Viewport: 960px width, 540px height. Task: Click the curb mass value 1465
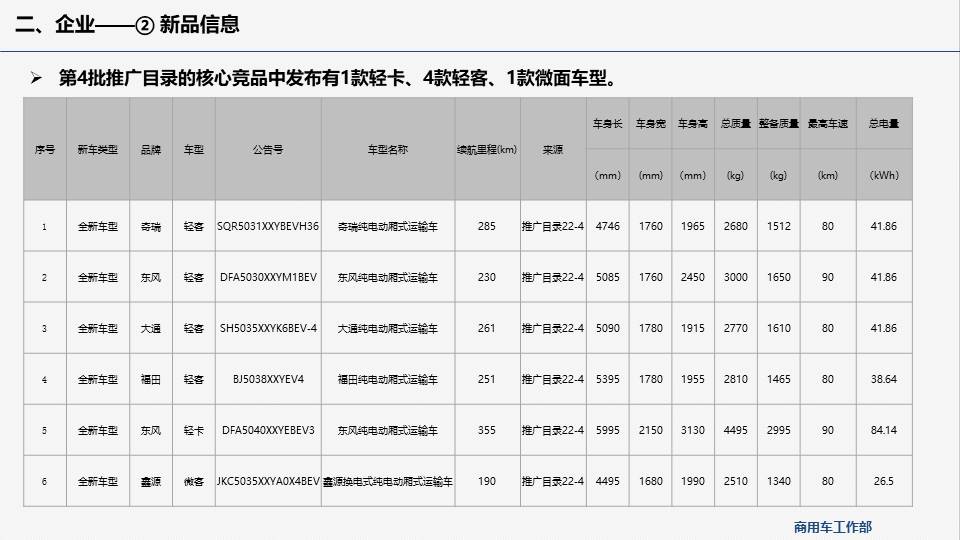[778, 379]
